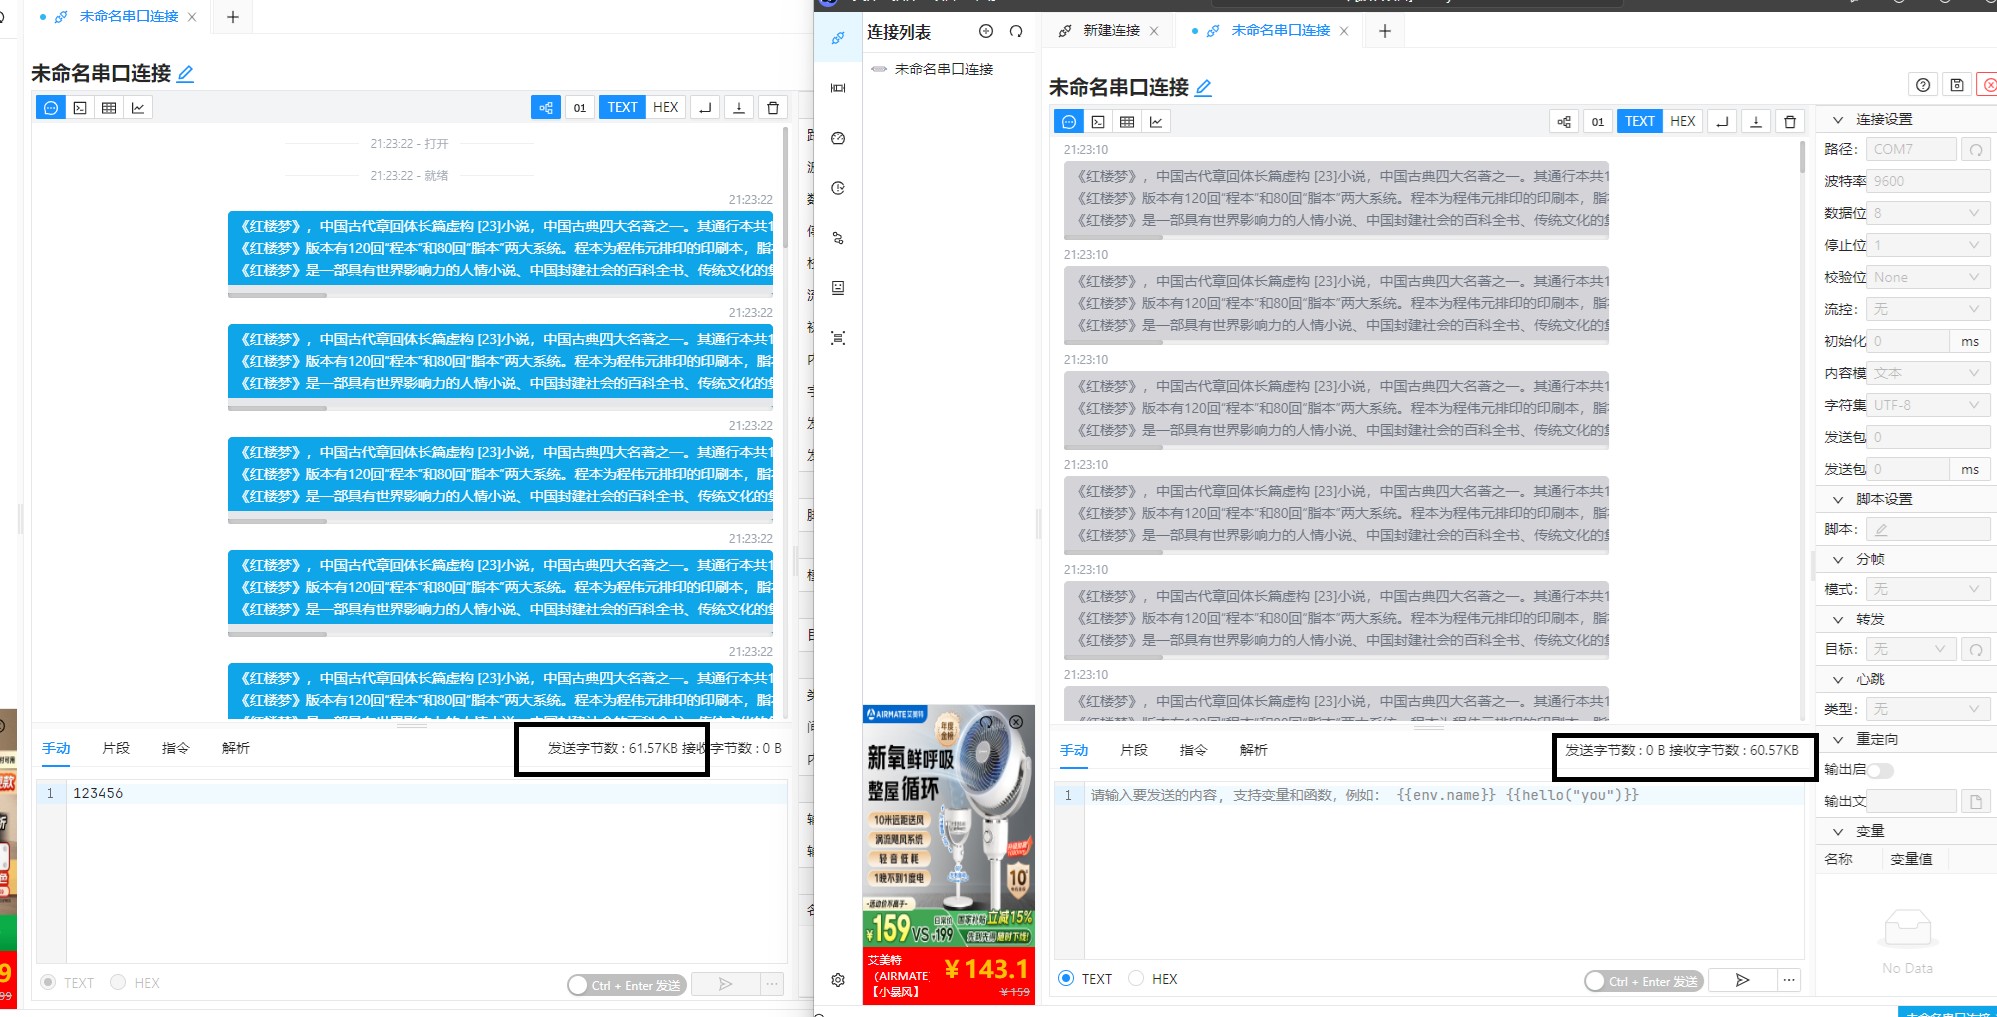The height and width of the screenshot is (1017, 1997).
Task: Switch to 新建连接 tab
Action: point(1111,31)
